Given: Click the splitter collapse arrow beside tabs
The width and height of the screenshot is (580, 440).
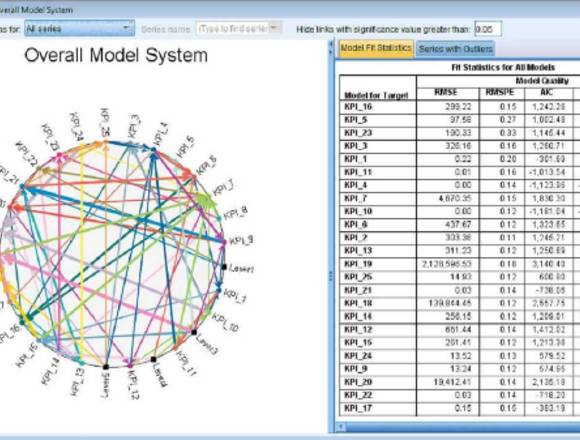Looking at the screenshot, I should [331, 48].
